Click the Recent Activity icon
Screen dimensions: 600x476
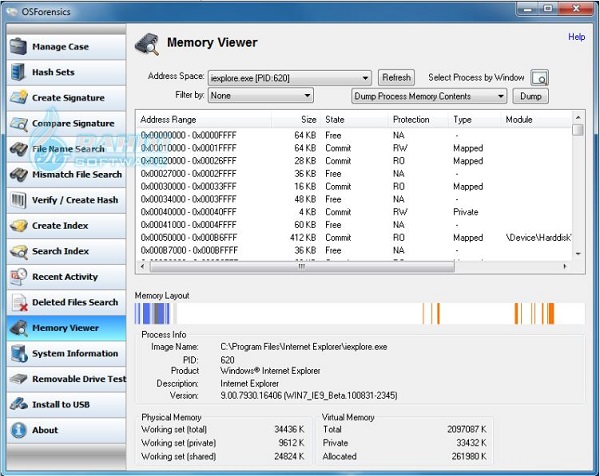pos(18,277)
